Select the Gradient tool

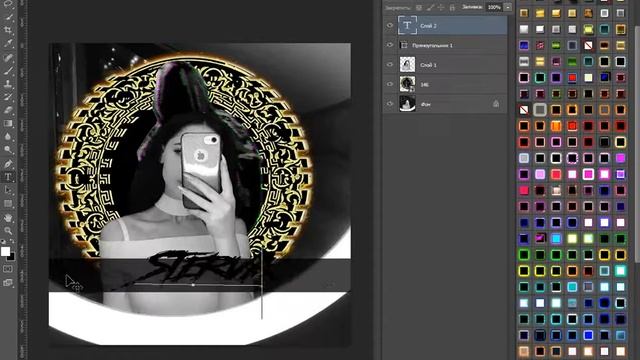click(x=8, y=123)
